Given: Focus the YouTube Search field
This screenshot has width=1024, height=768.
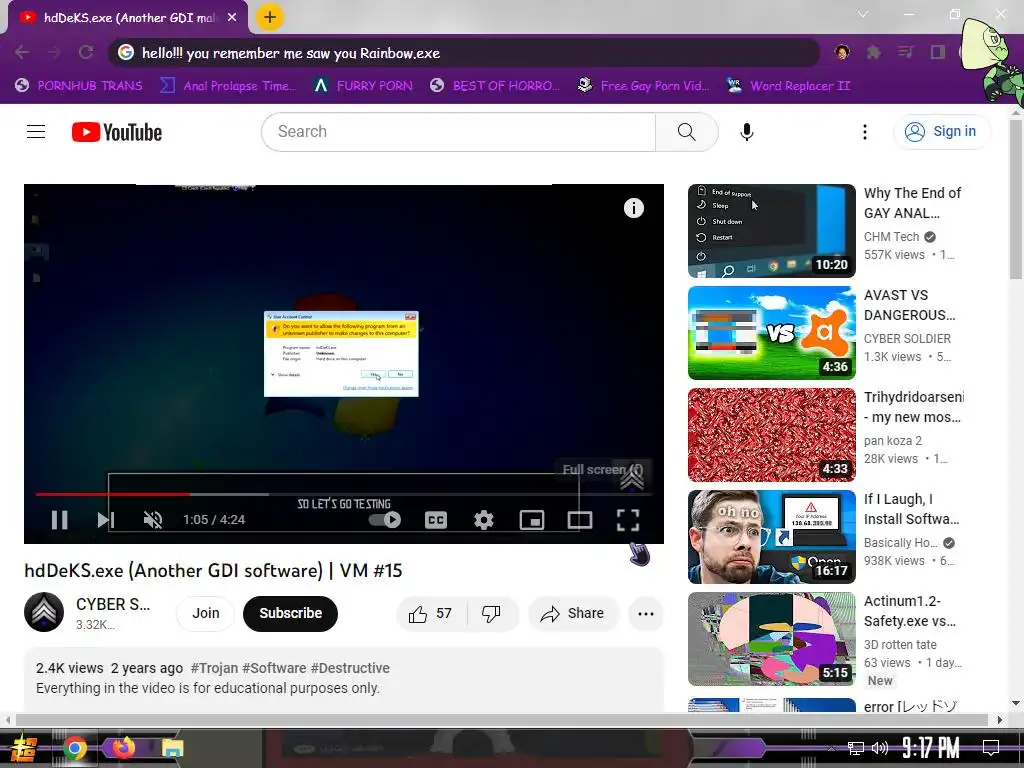Looking at the screenshot, I should point(458,132).
